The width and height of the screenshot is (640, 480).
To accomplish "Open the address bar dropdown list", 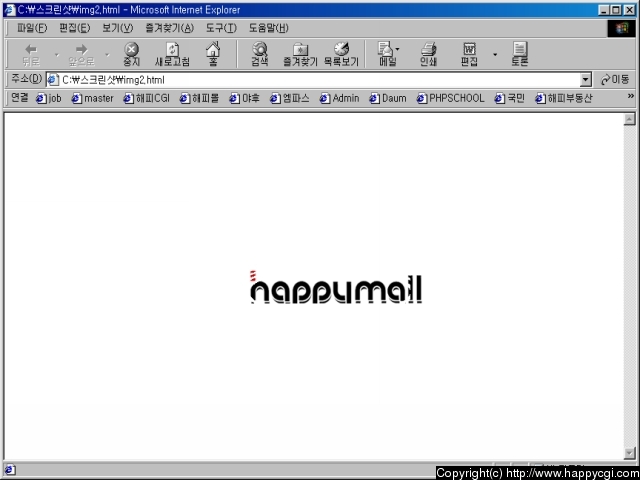I will (585, 80).
